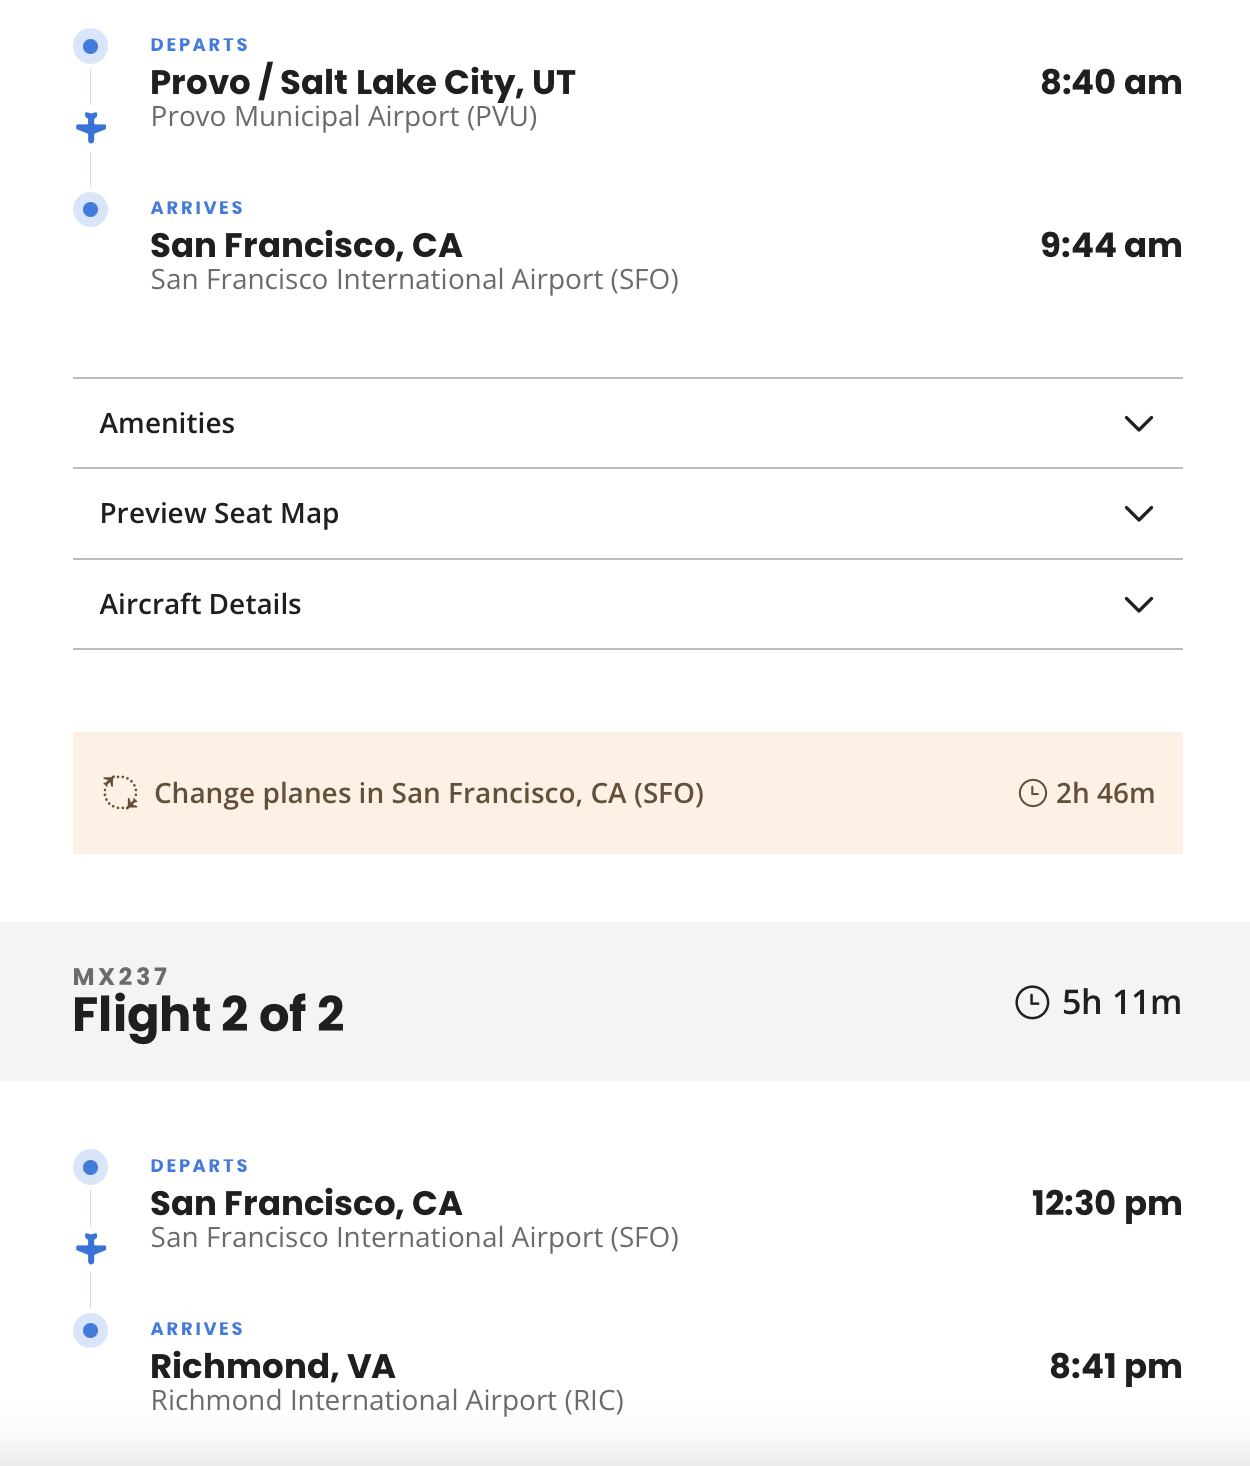Click Provo Municipal Airport (PVU) text
The width and height of the screenshot is (1250, 1466).
tap(344, 117)
